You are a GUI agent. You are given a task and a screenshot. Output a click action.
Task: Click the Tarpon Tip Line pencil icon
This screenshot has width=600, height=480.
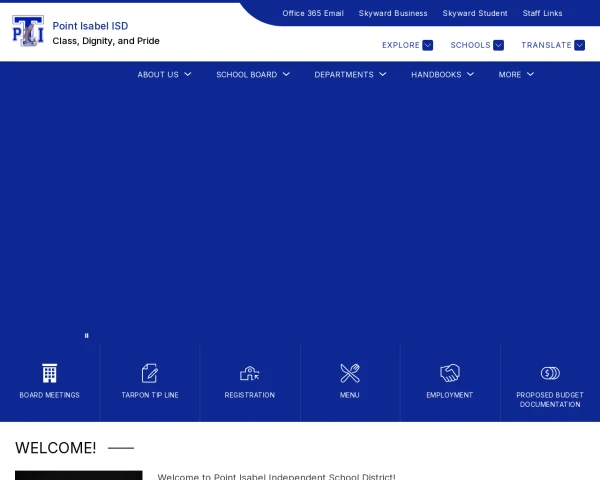[150, 373]
